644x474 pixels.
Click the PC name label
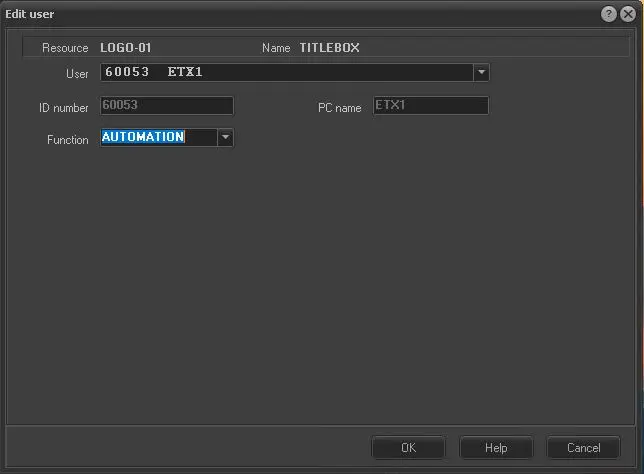339,107
